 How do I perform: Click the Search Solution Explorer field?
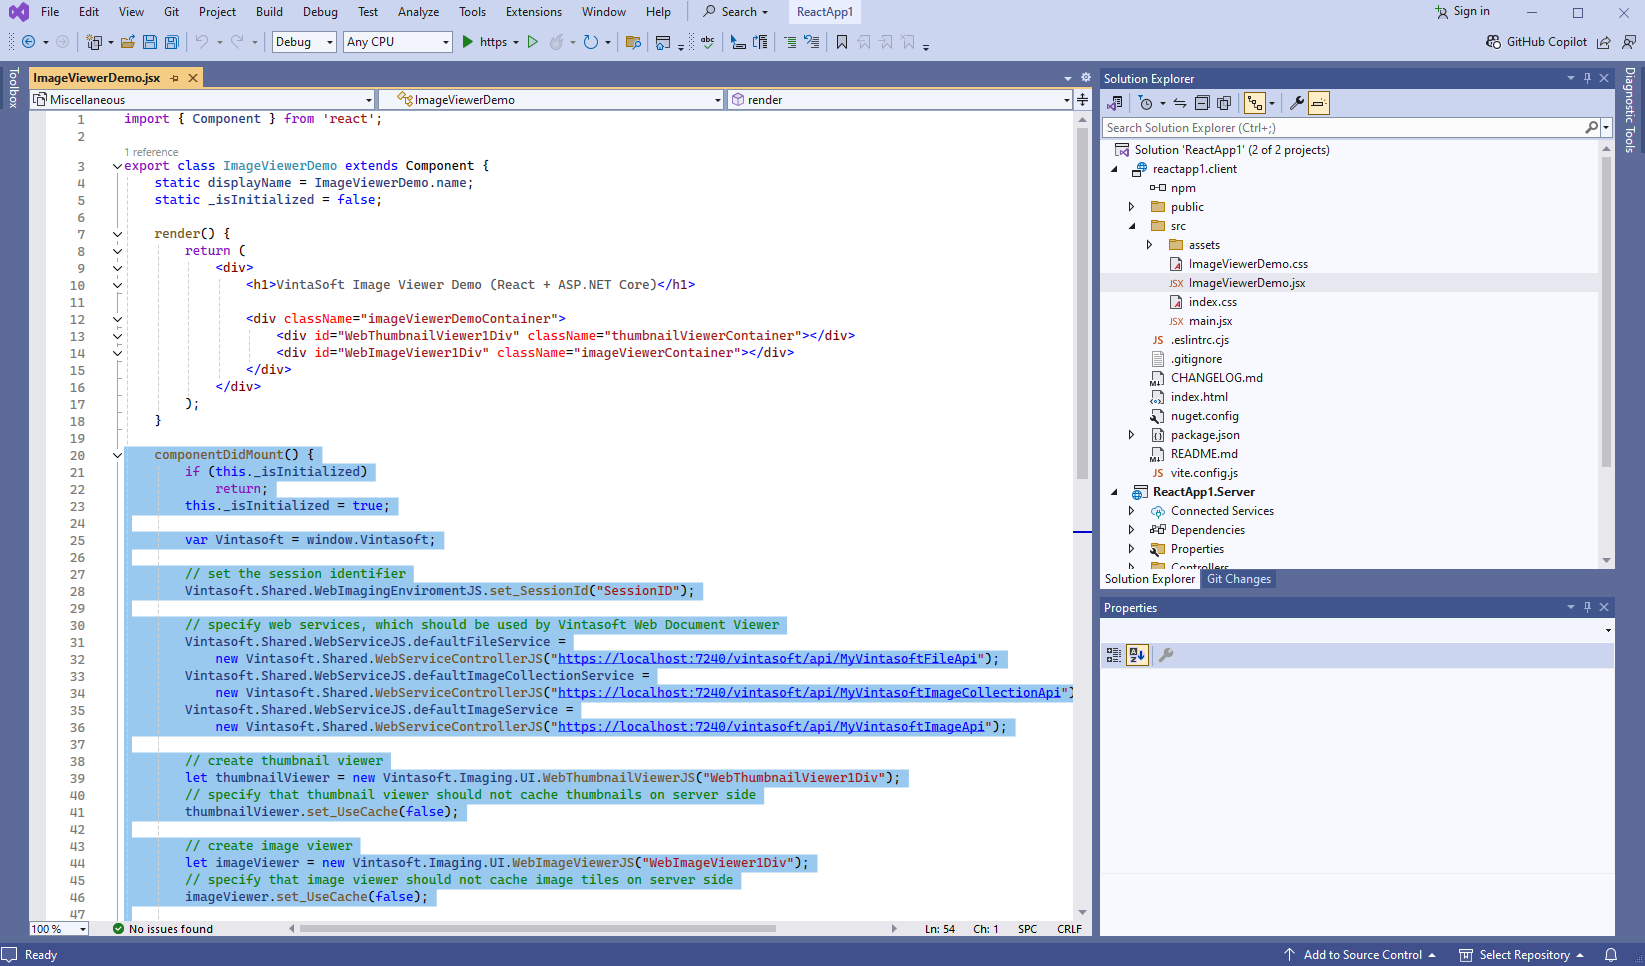(1342, 128)
